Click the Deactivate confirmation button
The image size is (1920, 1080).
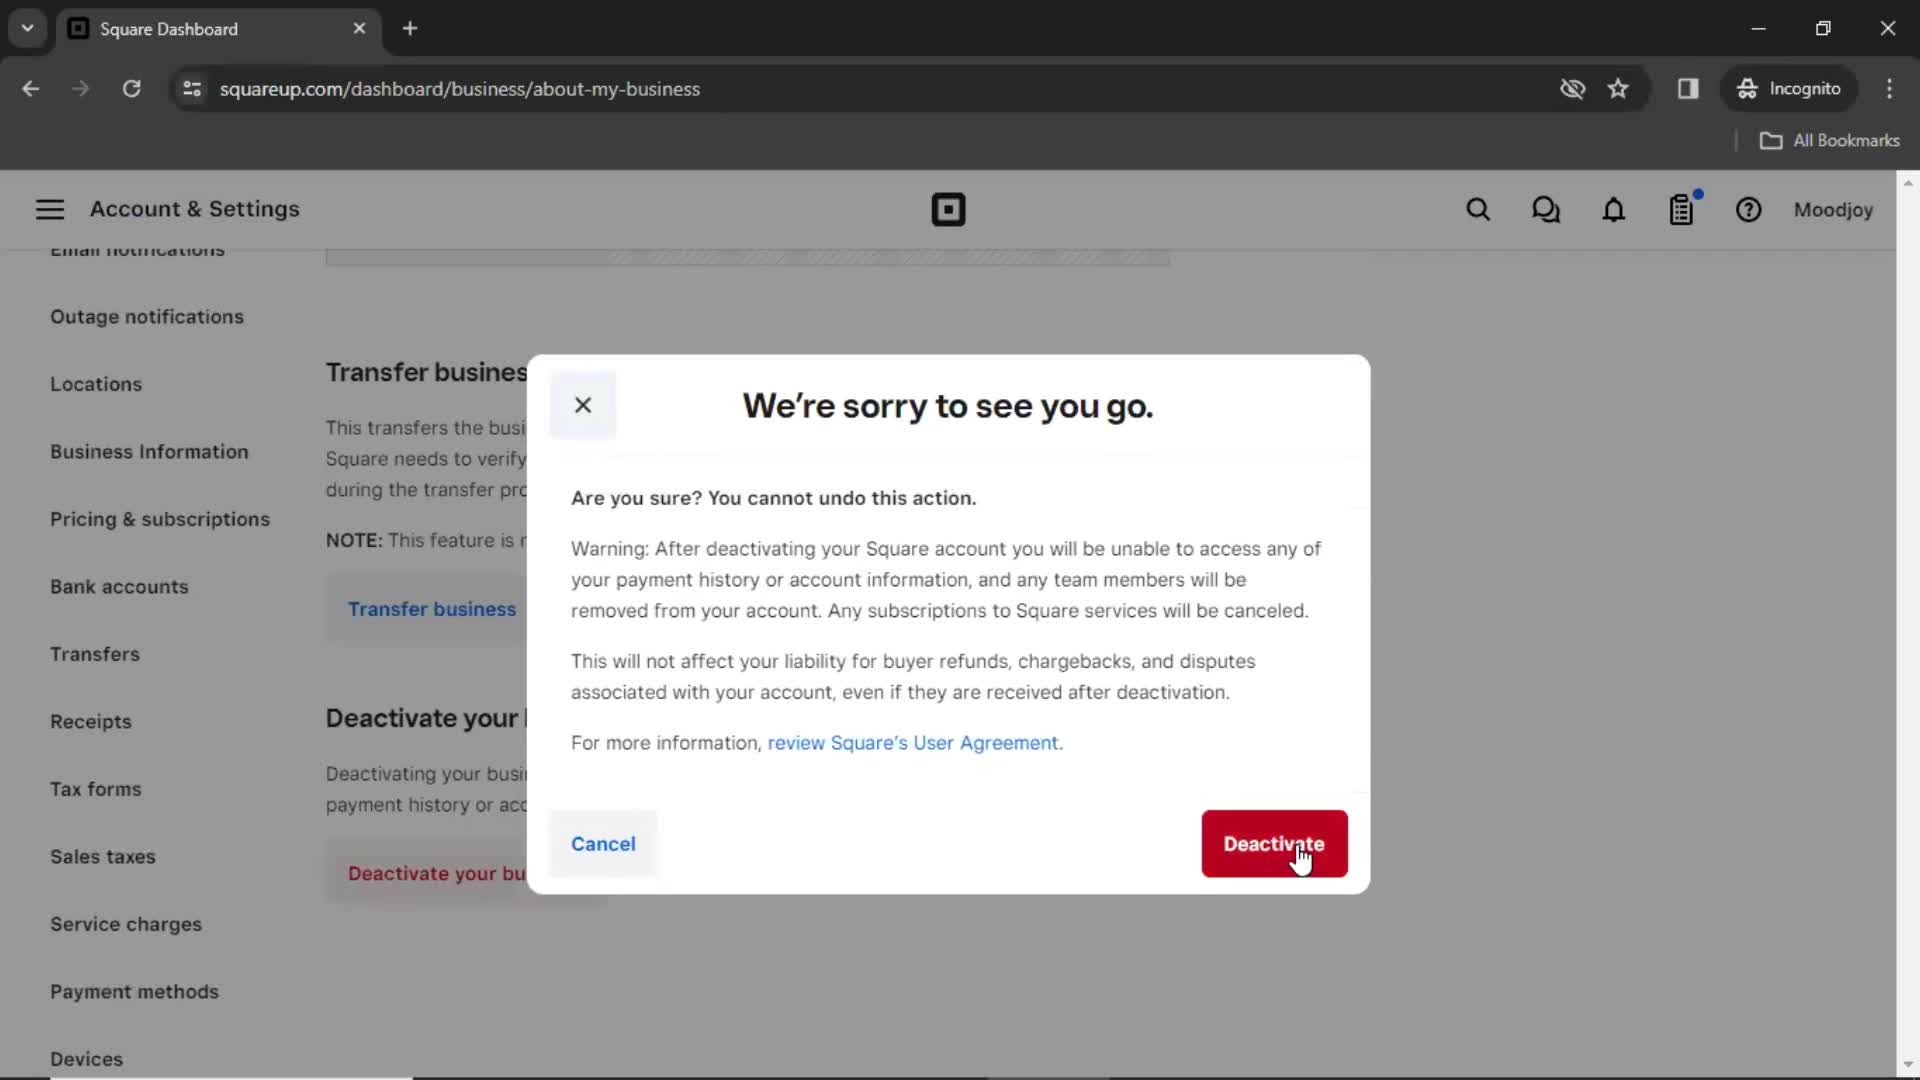(x=1274, y=843)
